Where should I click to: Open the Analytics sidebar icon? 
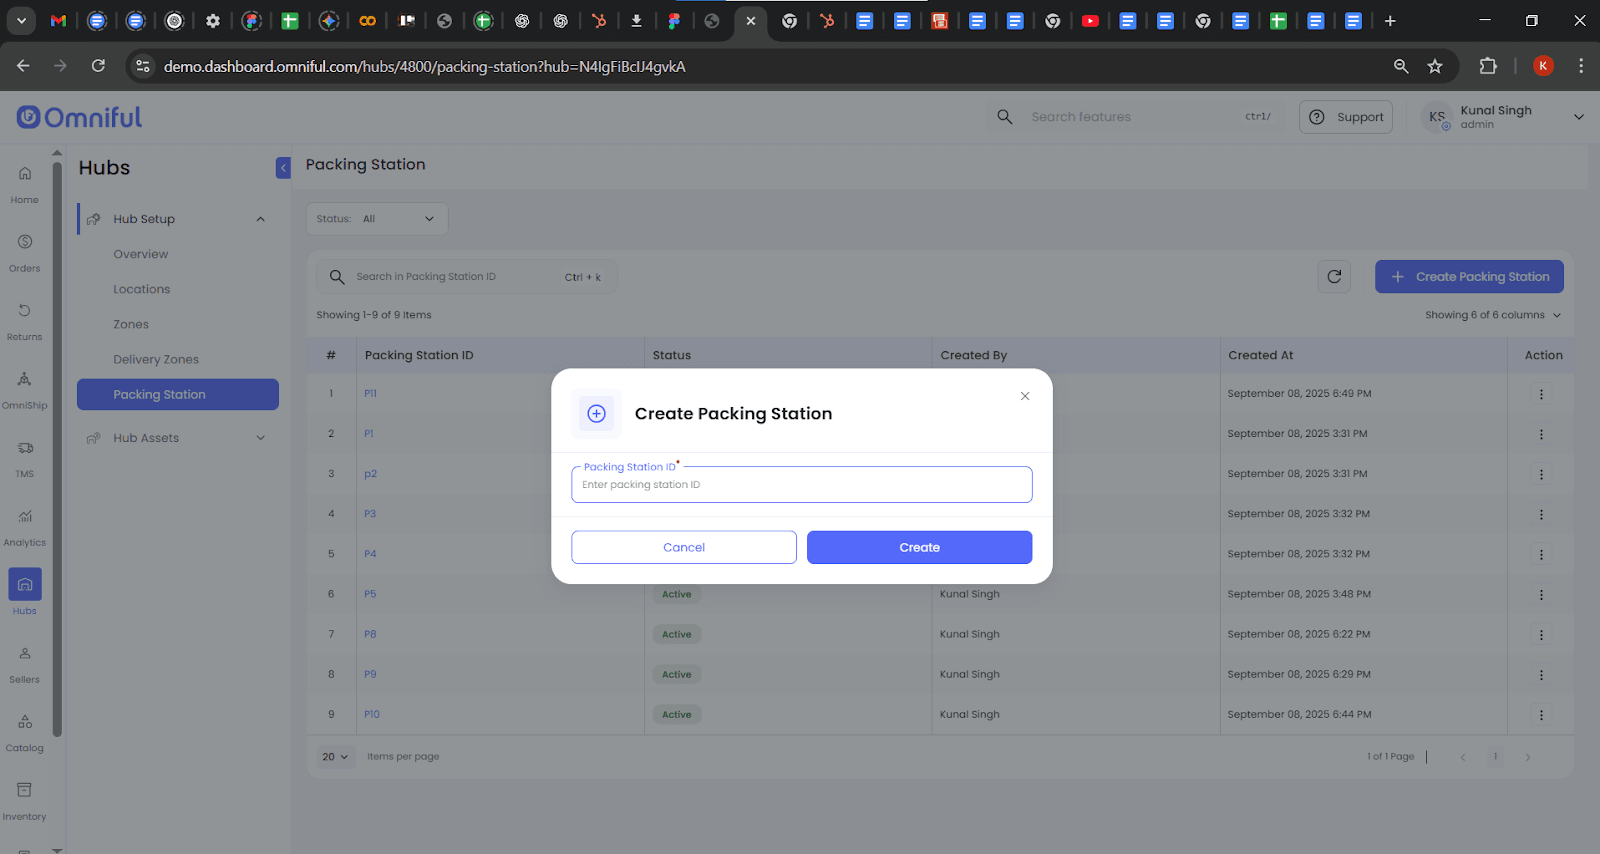(25, 526)
